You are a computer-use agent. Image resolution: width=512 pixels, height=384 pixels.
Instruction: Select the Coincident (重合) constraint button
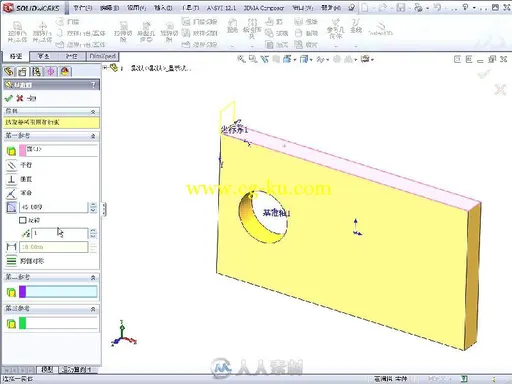11,193
